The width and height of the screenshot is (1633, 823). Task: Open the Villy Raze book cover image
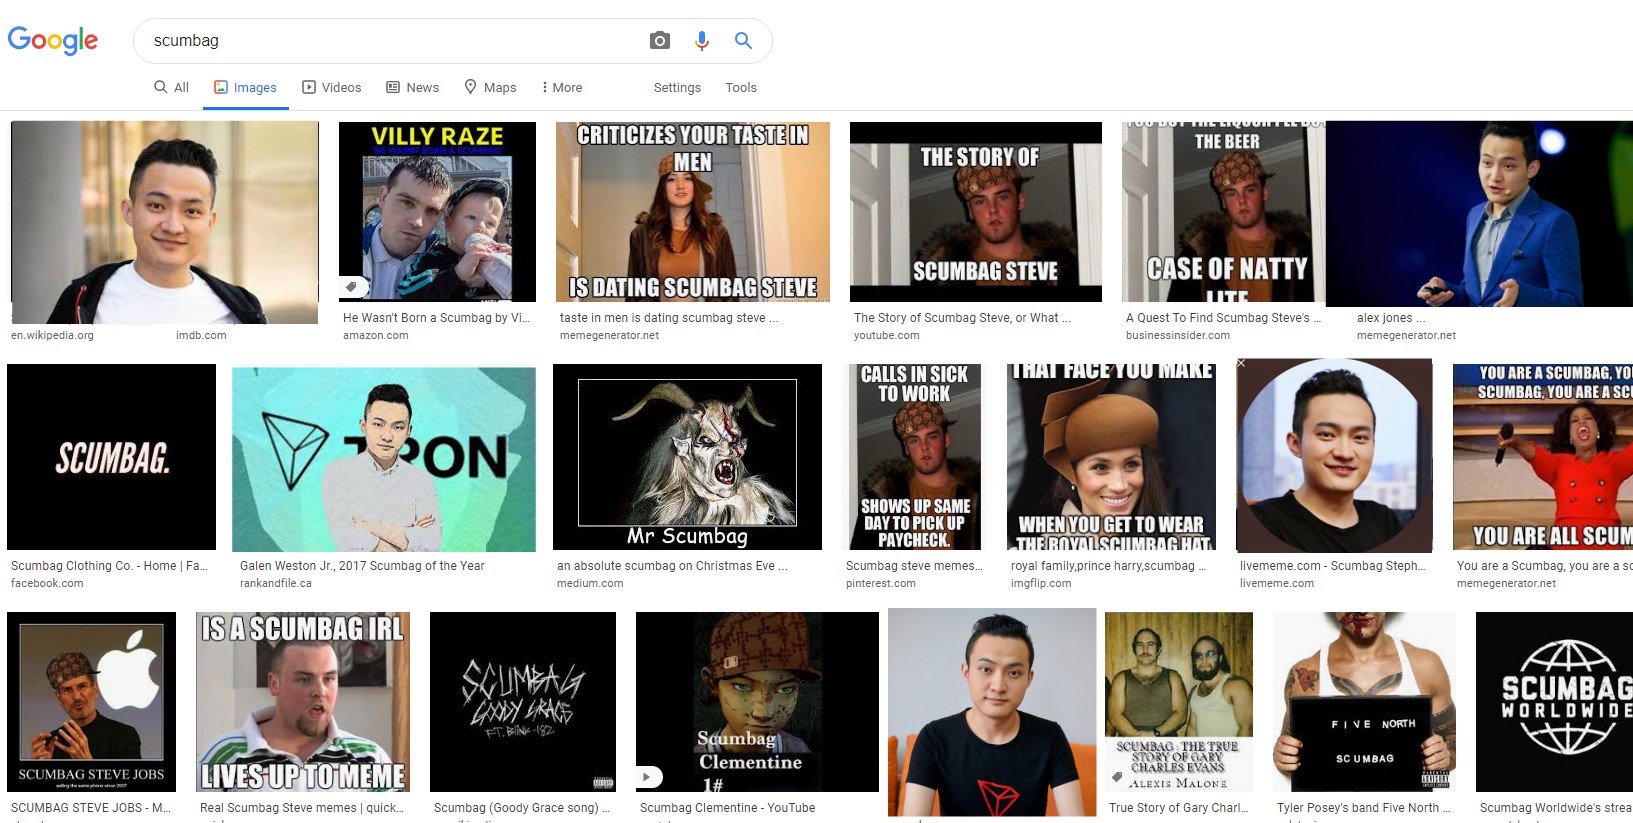tap(437, 212)
